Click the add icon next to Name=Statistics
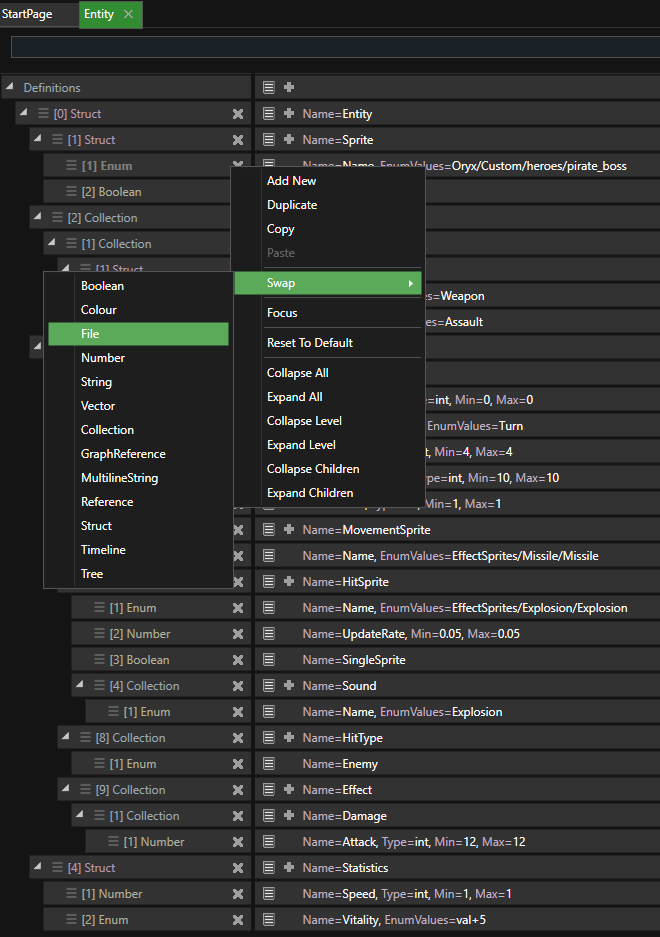This screenshot has width=660, height=937. 289,868
